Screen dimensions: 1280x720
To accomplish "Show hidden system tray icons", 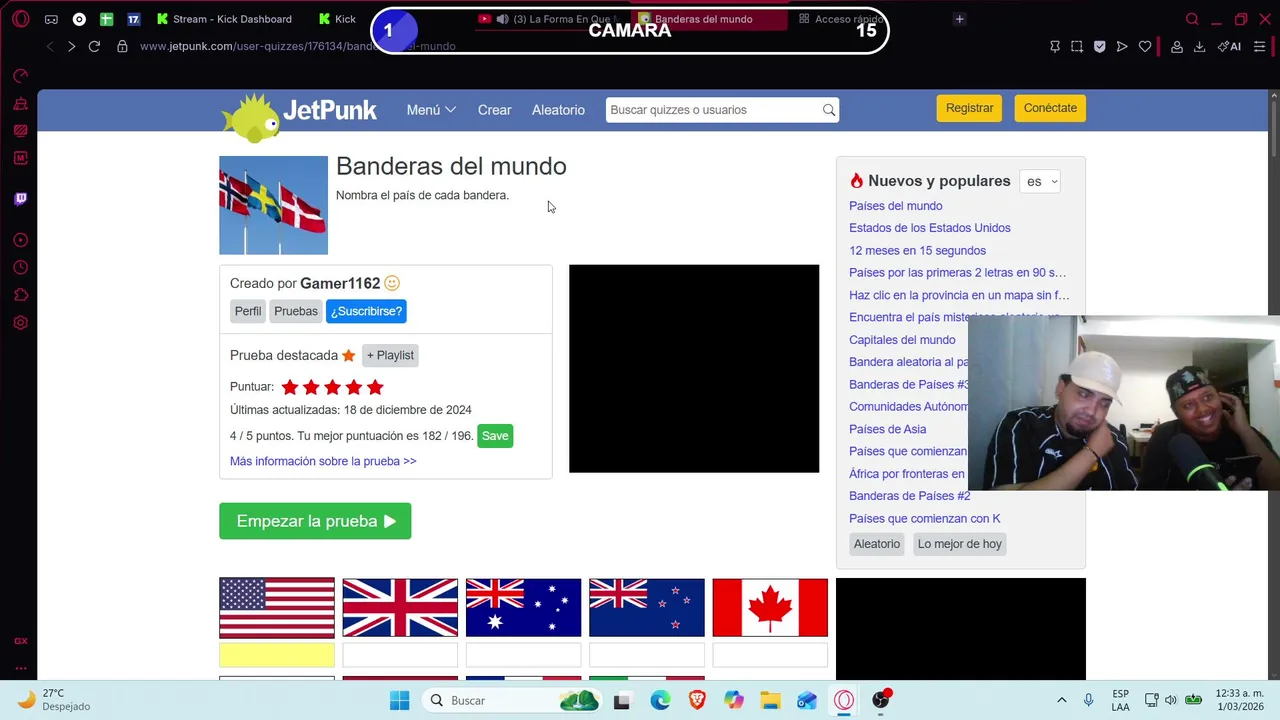I will point(1061,700).
